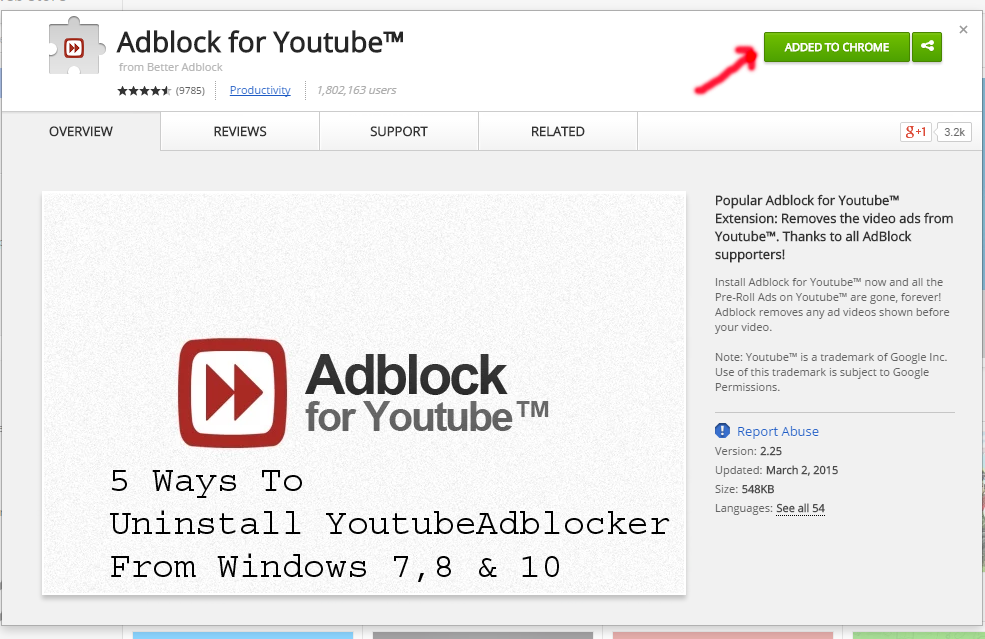Click the Added to Chrome button

tap(836, 47)
